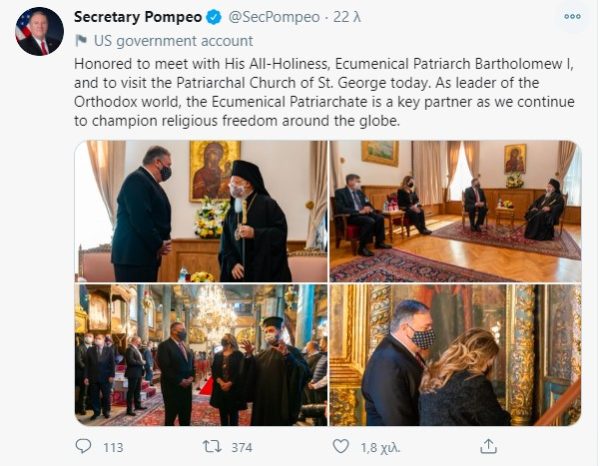Open the share icon menu
The height and width of the screenshot is (466, 600).
[488, 446]
